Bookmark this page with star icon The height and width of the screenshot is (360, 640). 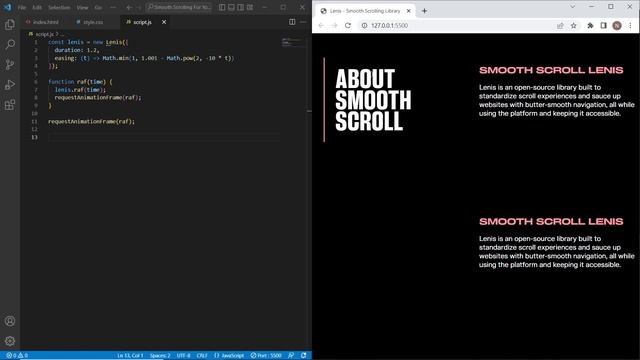pos(573,25)
